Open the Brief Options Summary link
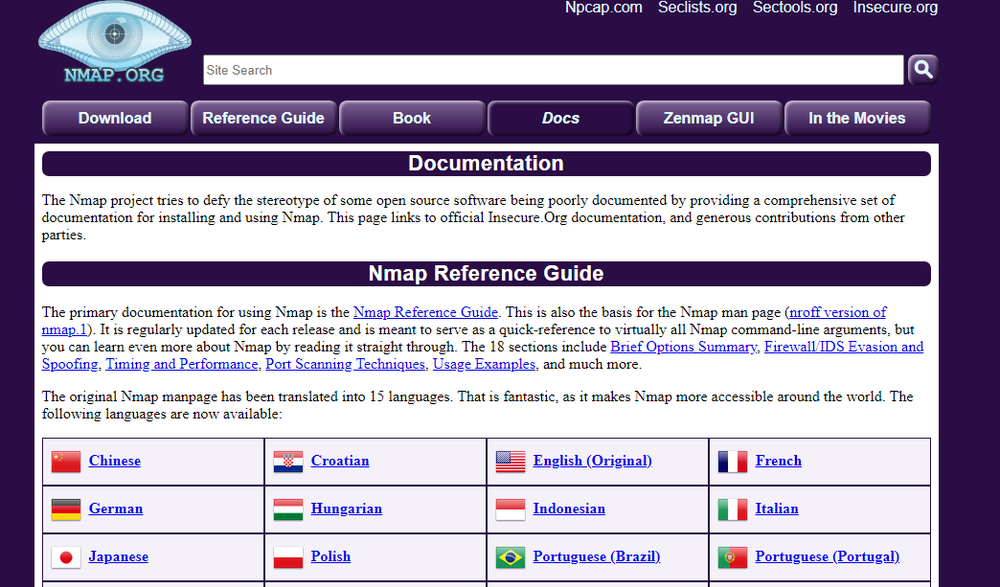Viewport: 1000px width, 587px height. pyautogui.click(x=683, y=346)
